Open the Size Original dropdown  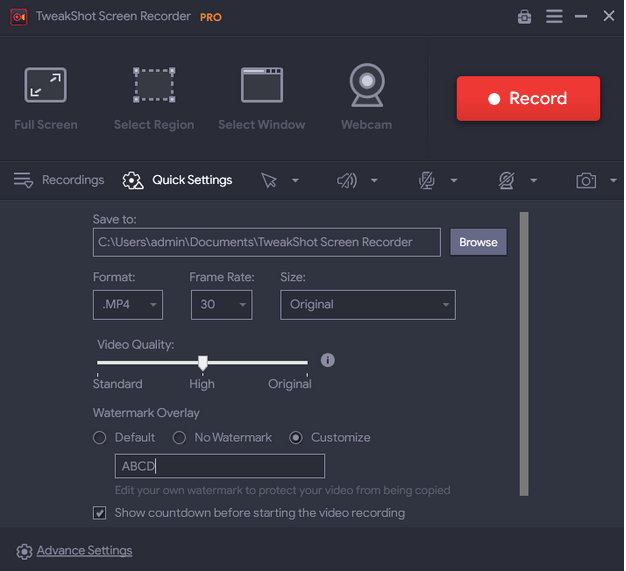(x=368, y=305)
